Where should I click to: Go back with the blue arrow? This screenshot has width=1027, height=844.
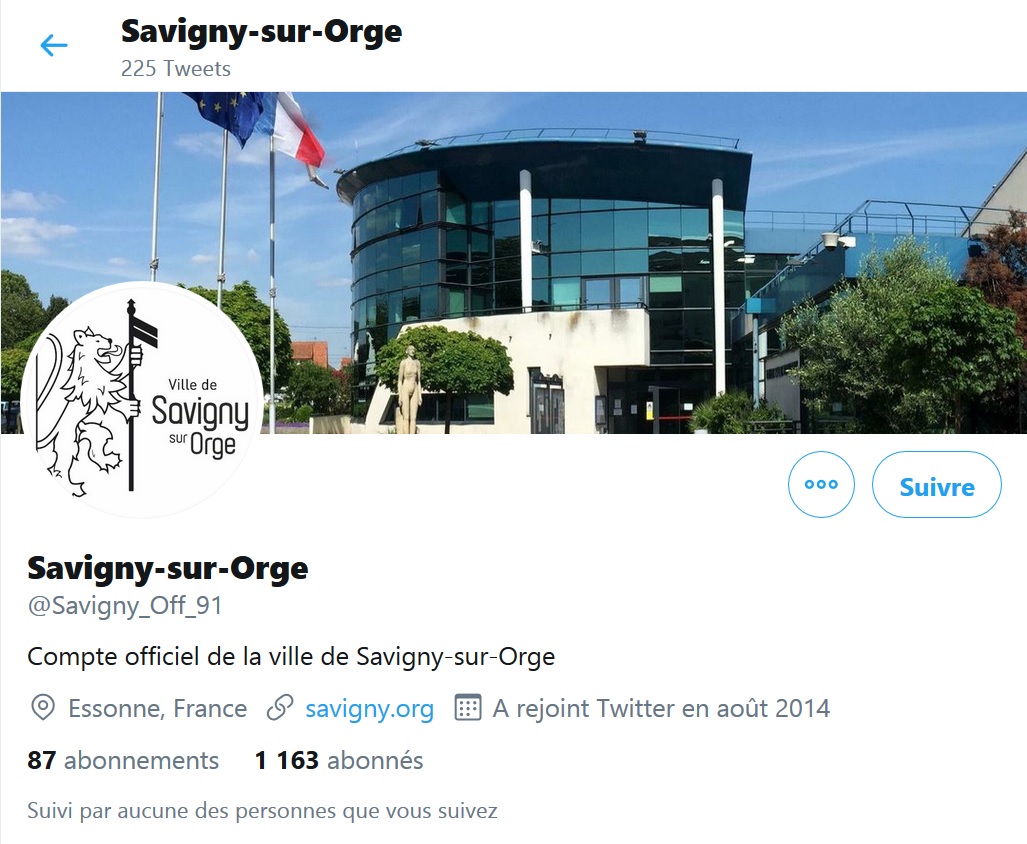coord(54,45)
